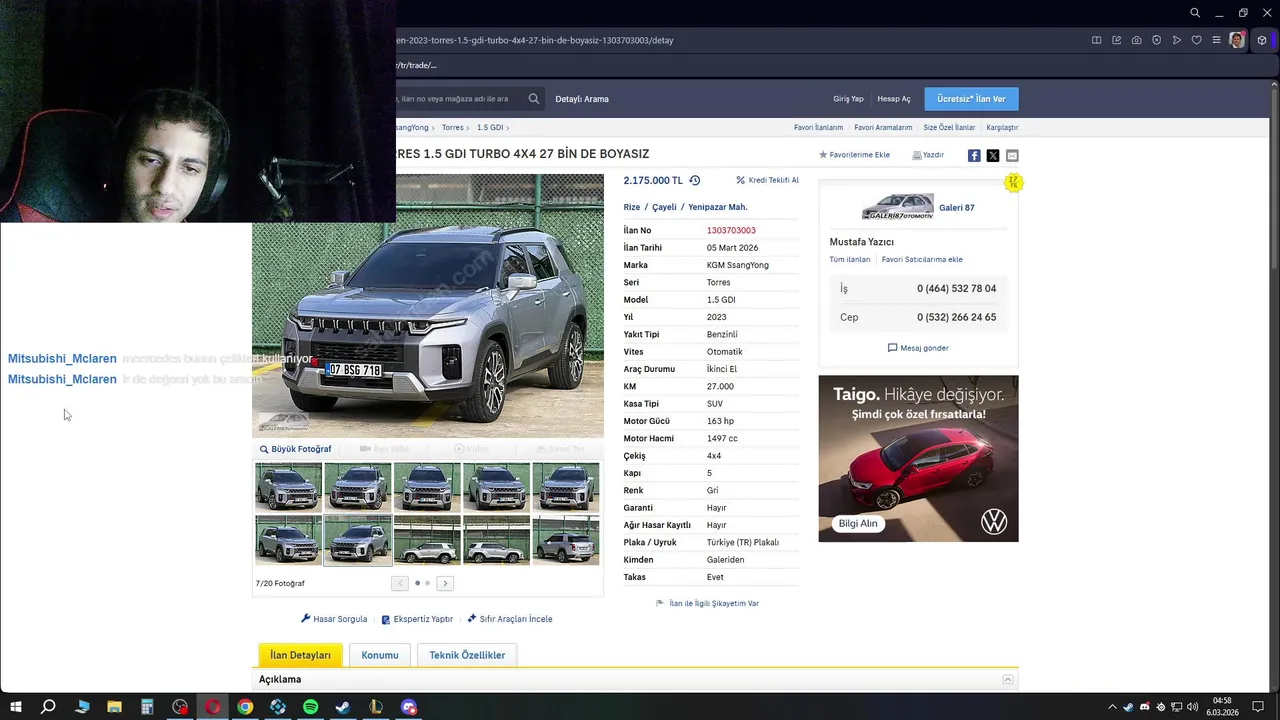Open File Explorer from the taskbar
The width and height of the screenshot is (1280, 720).
(114, 707)
